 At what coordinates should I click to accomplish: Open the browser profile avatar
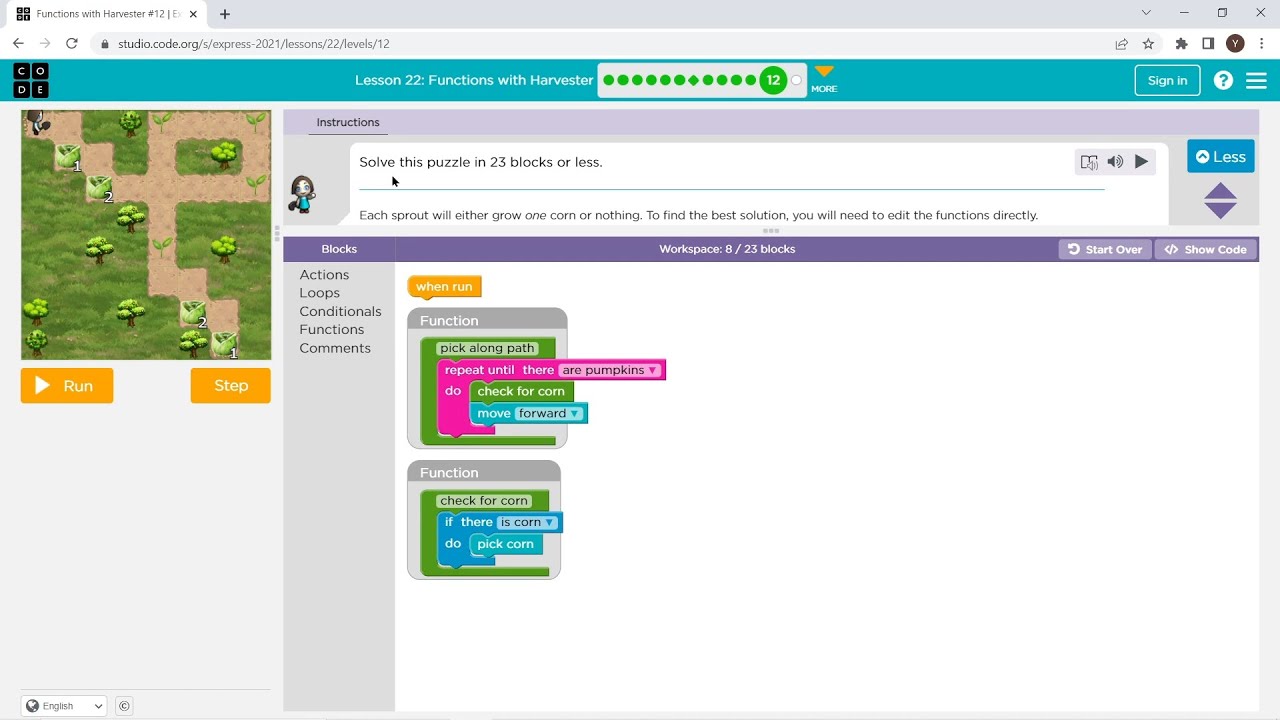[x=1235, y=43]
